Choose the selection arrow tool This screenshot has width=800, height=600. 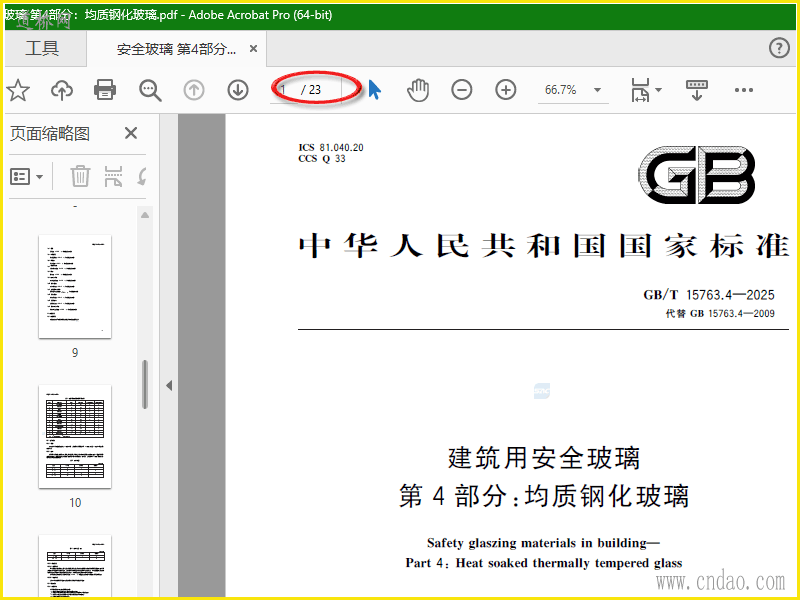pos(374,90)
